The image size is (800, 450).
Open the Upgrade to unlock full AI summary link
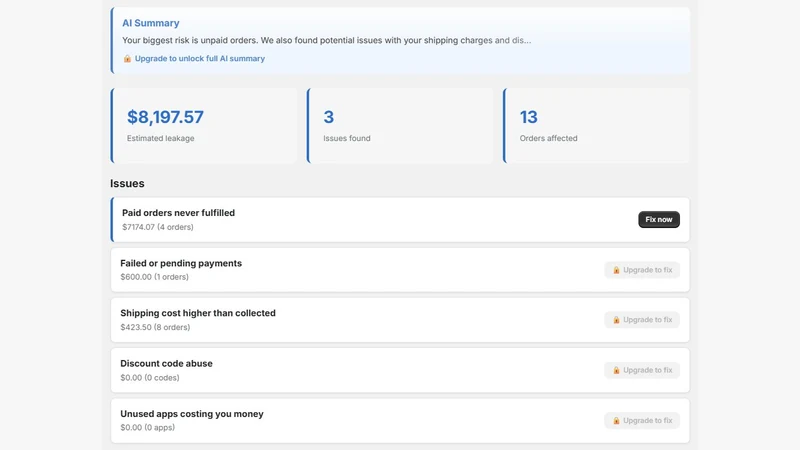(x=199, y=59)
